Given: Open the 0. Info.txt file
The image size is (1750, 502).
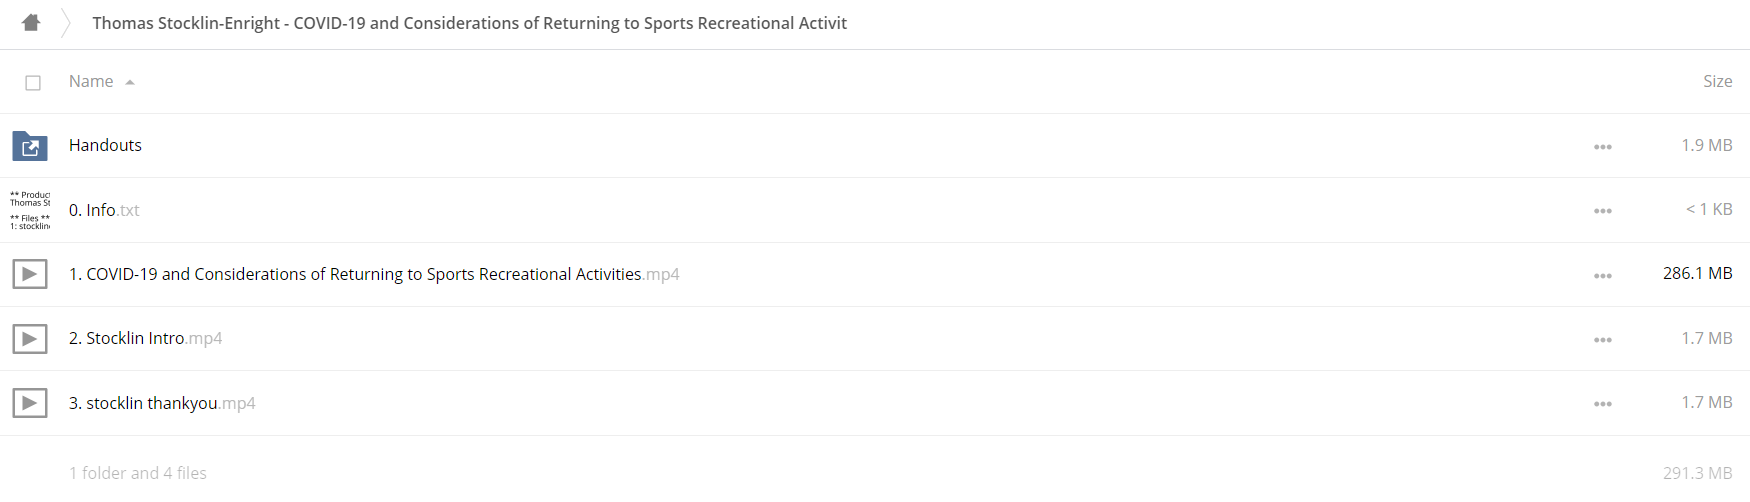Looking at the screenshot, I should click(104, 210).
